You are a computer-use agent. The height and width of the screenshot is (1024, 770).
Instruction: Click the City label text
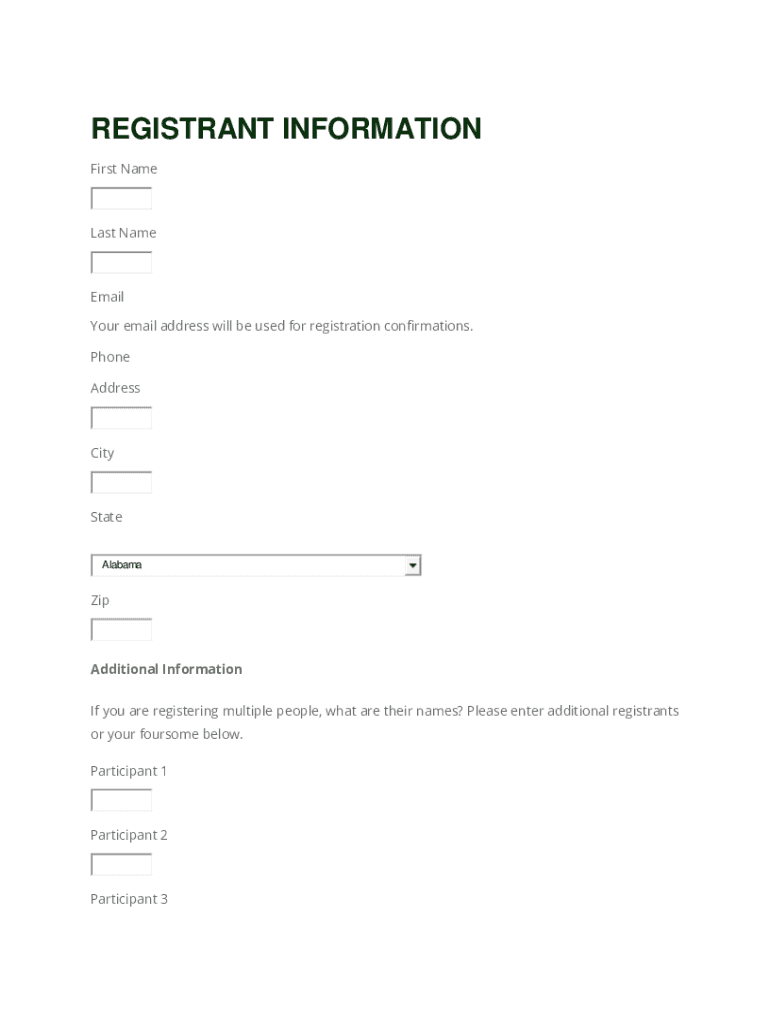tap(102, 453)
